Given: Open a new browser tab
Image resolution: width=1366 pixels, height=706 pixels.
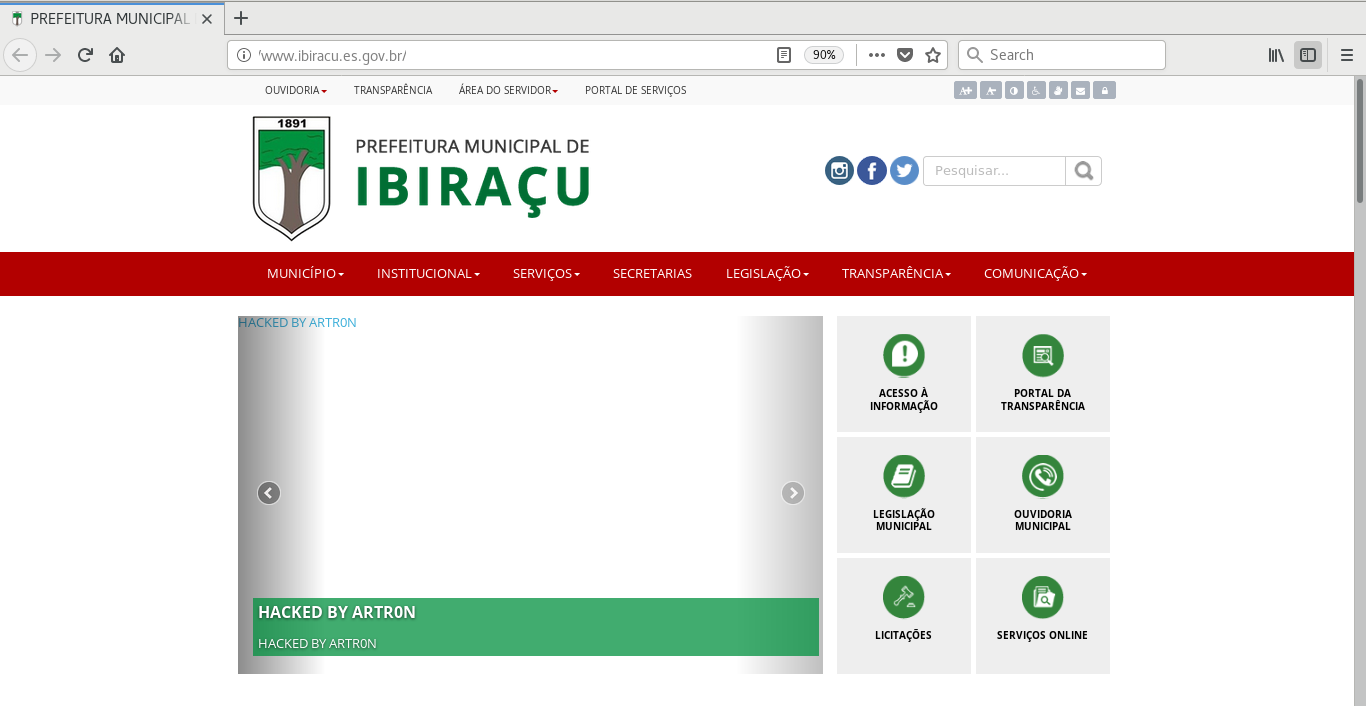Looking at the screenshot, I should pyautogui.click(x=240, y=18).
